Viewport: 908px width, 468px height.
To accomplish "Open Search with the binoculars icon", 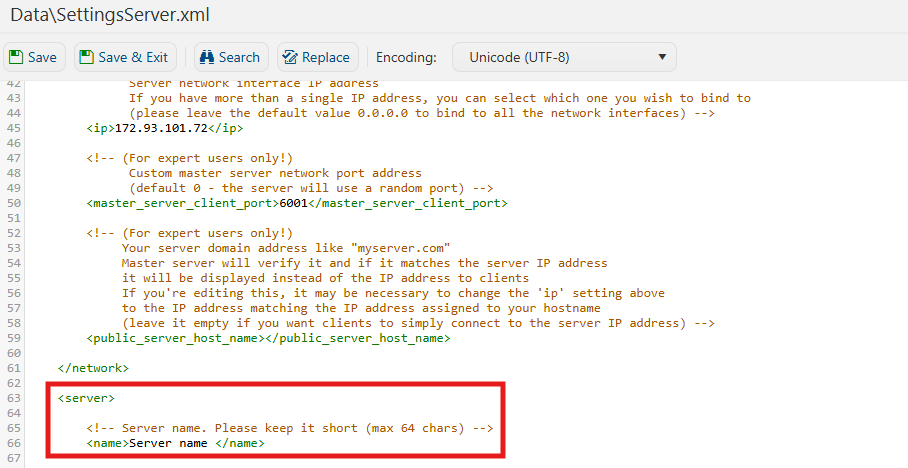I will point(207,57).
